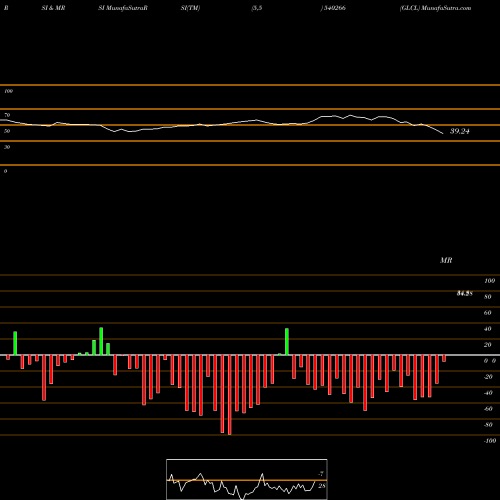The width and height of the screenshot is (500, 500).
Task: Click the RSI value 39.24 label
Action: [460, 131]
